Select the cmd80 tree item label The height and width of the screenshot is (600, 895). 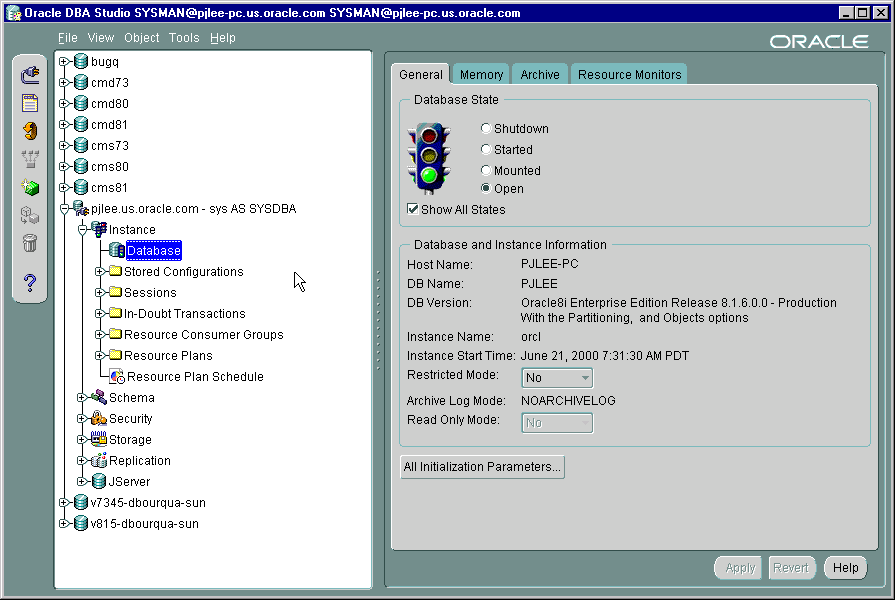110,103
